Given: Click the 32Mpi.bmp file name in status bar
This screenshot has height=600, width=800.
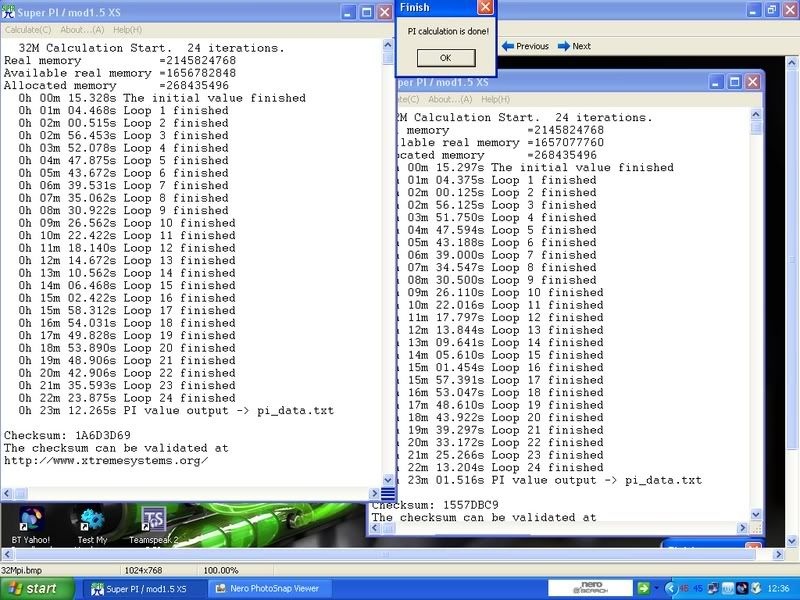Looking at the screenshot, I should [x=22, y=570].
